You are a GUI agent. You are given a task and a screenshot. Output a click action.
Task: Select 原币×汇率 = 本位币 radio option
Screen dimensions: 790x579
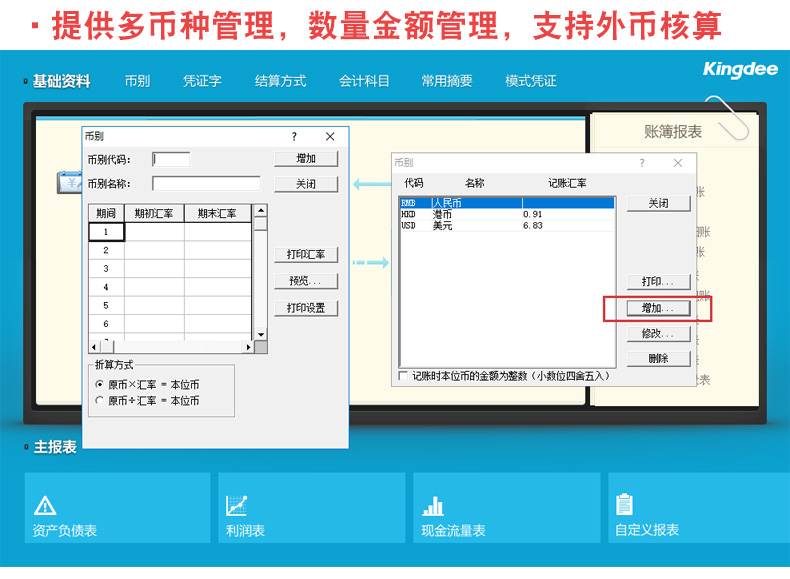point(99,384)
